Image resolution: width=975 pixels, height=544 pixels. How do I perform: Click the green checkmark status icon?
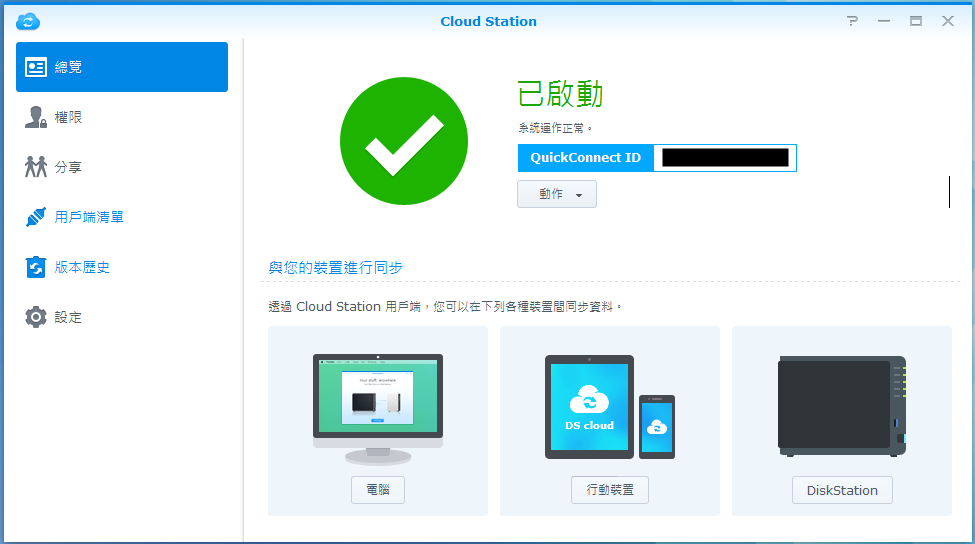[404, 141]
